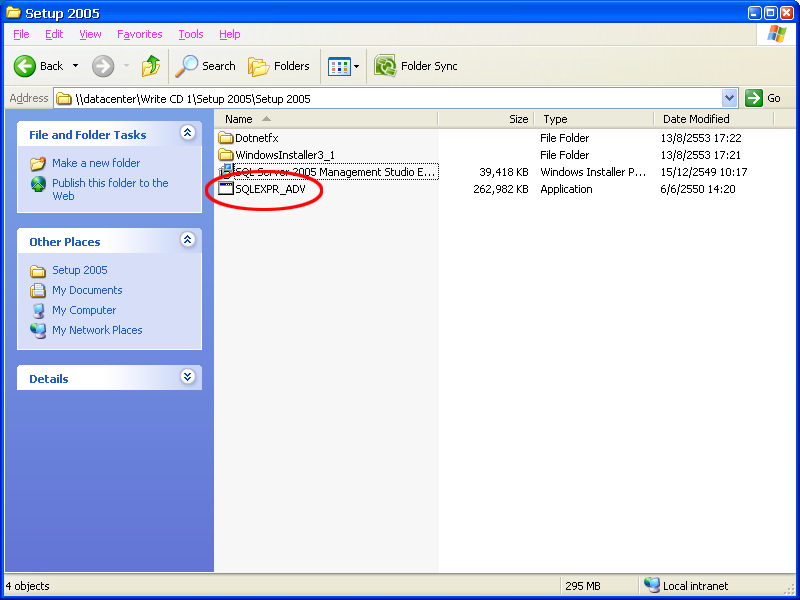Open the Back history dropdown arrow
This screenshot has width=800, height=600.
tap(75, 66)
